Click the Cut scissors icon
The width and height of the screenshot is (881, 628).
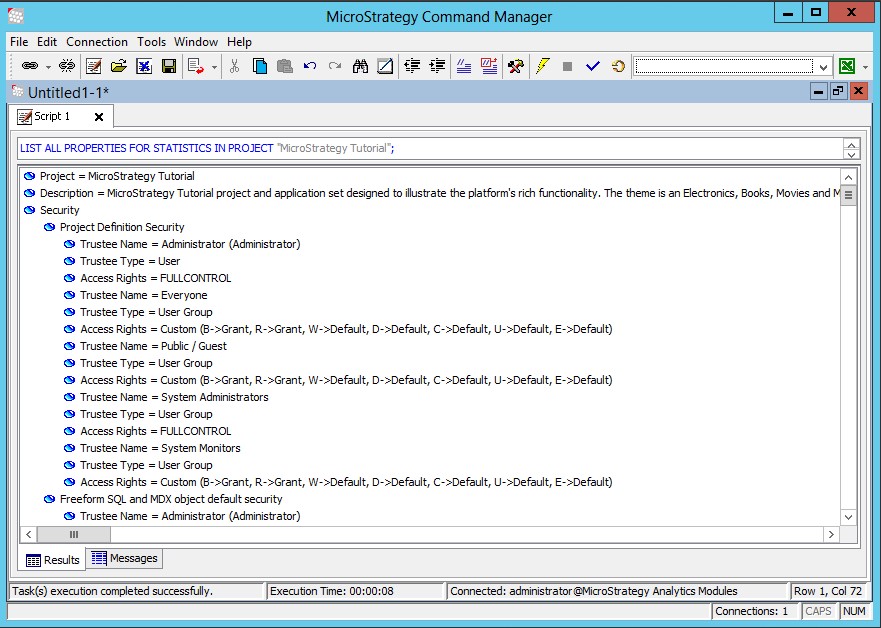[236, 66]
